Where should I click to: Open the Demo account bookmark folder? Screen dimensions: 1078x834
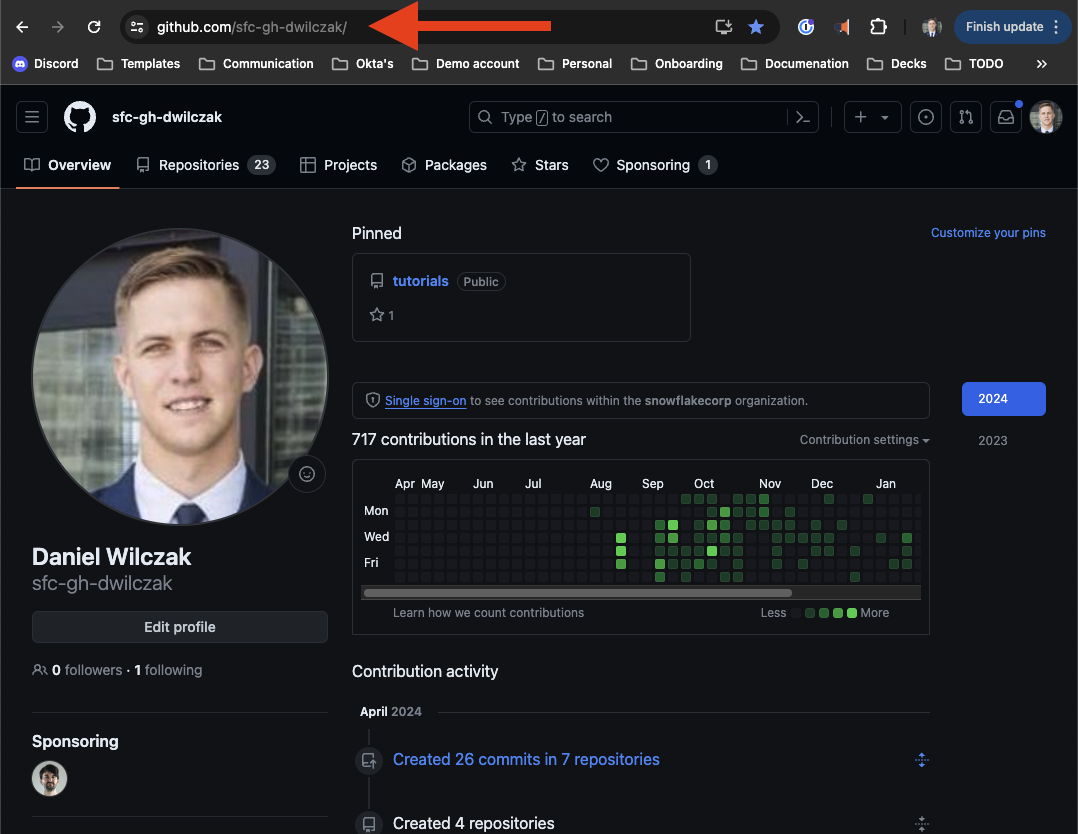tap(466, 64)
